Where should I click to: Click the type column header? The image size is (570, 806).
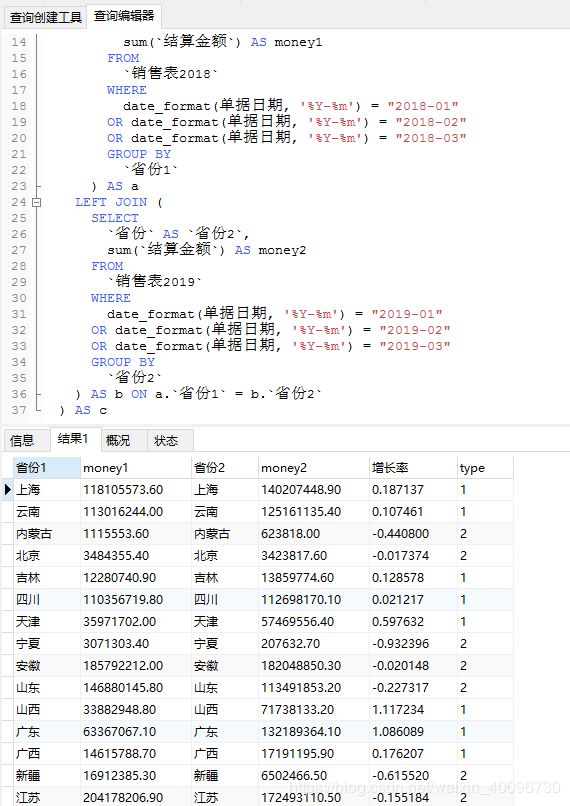click(485, 468)
